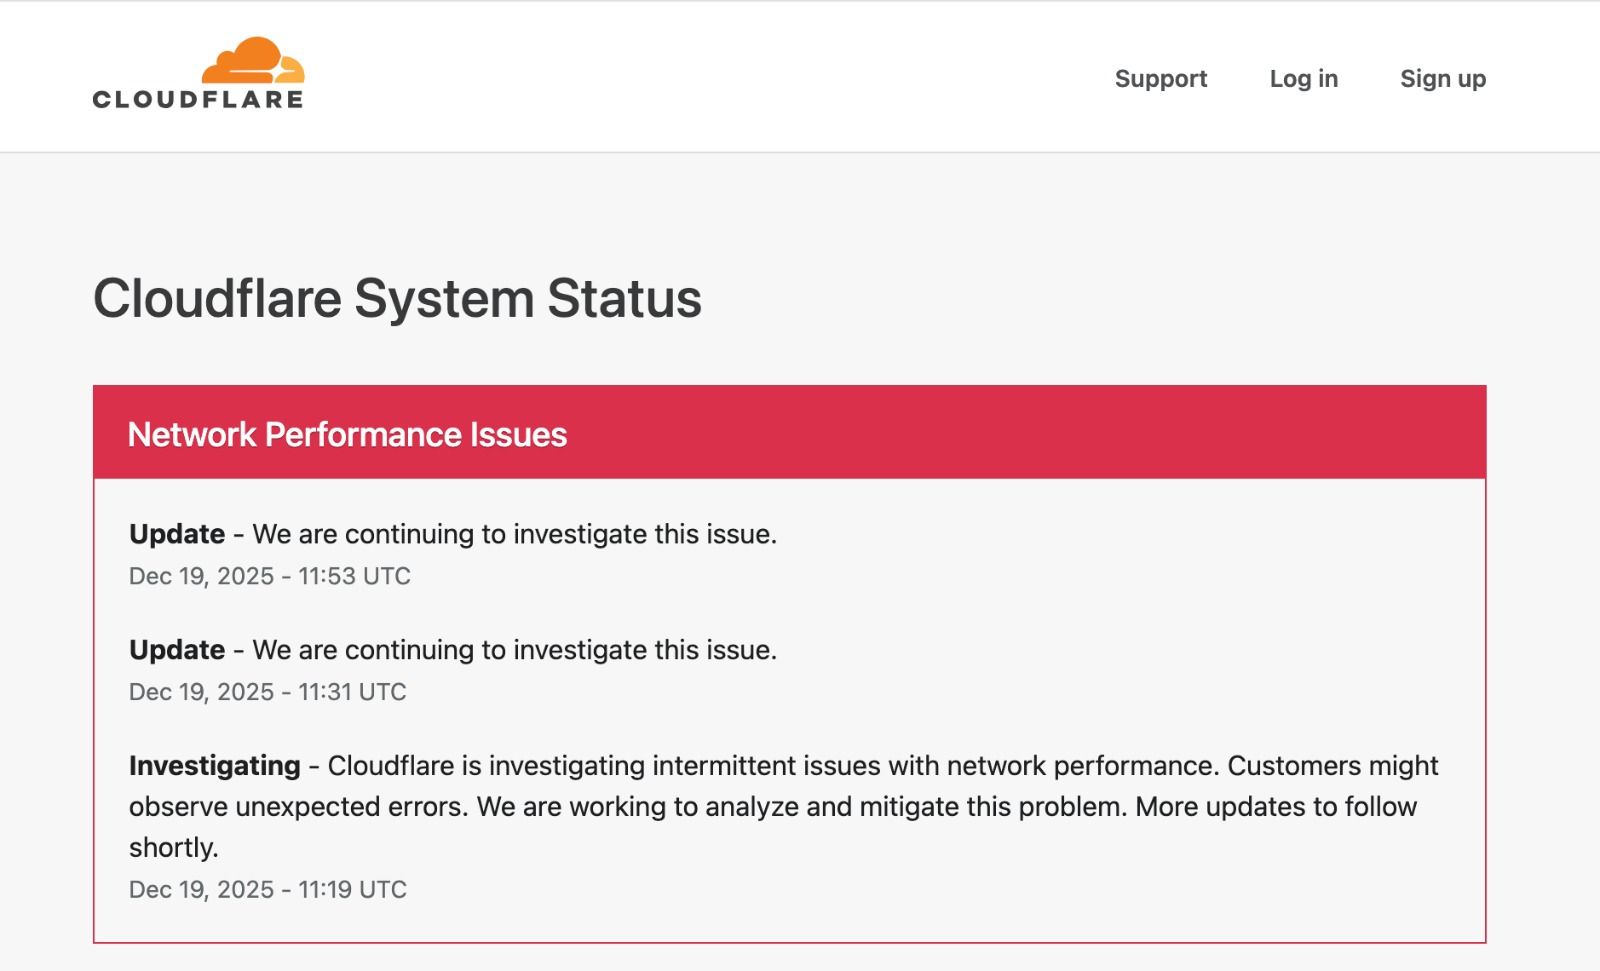Click the 11:53 update's continuing to investigate message

[x=514, y=534]
